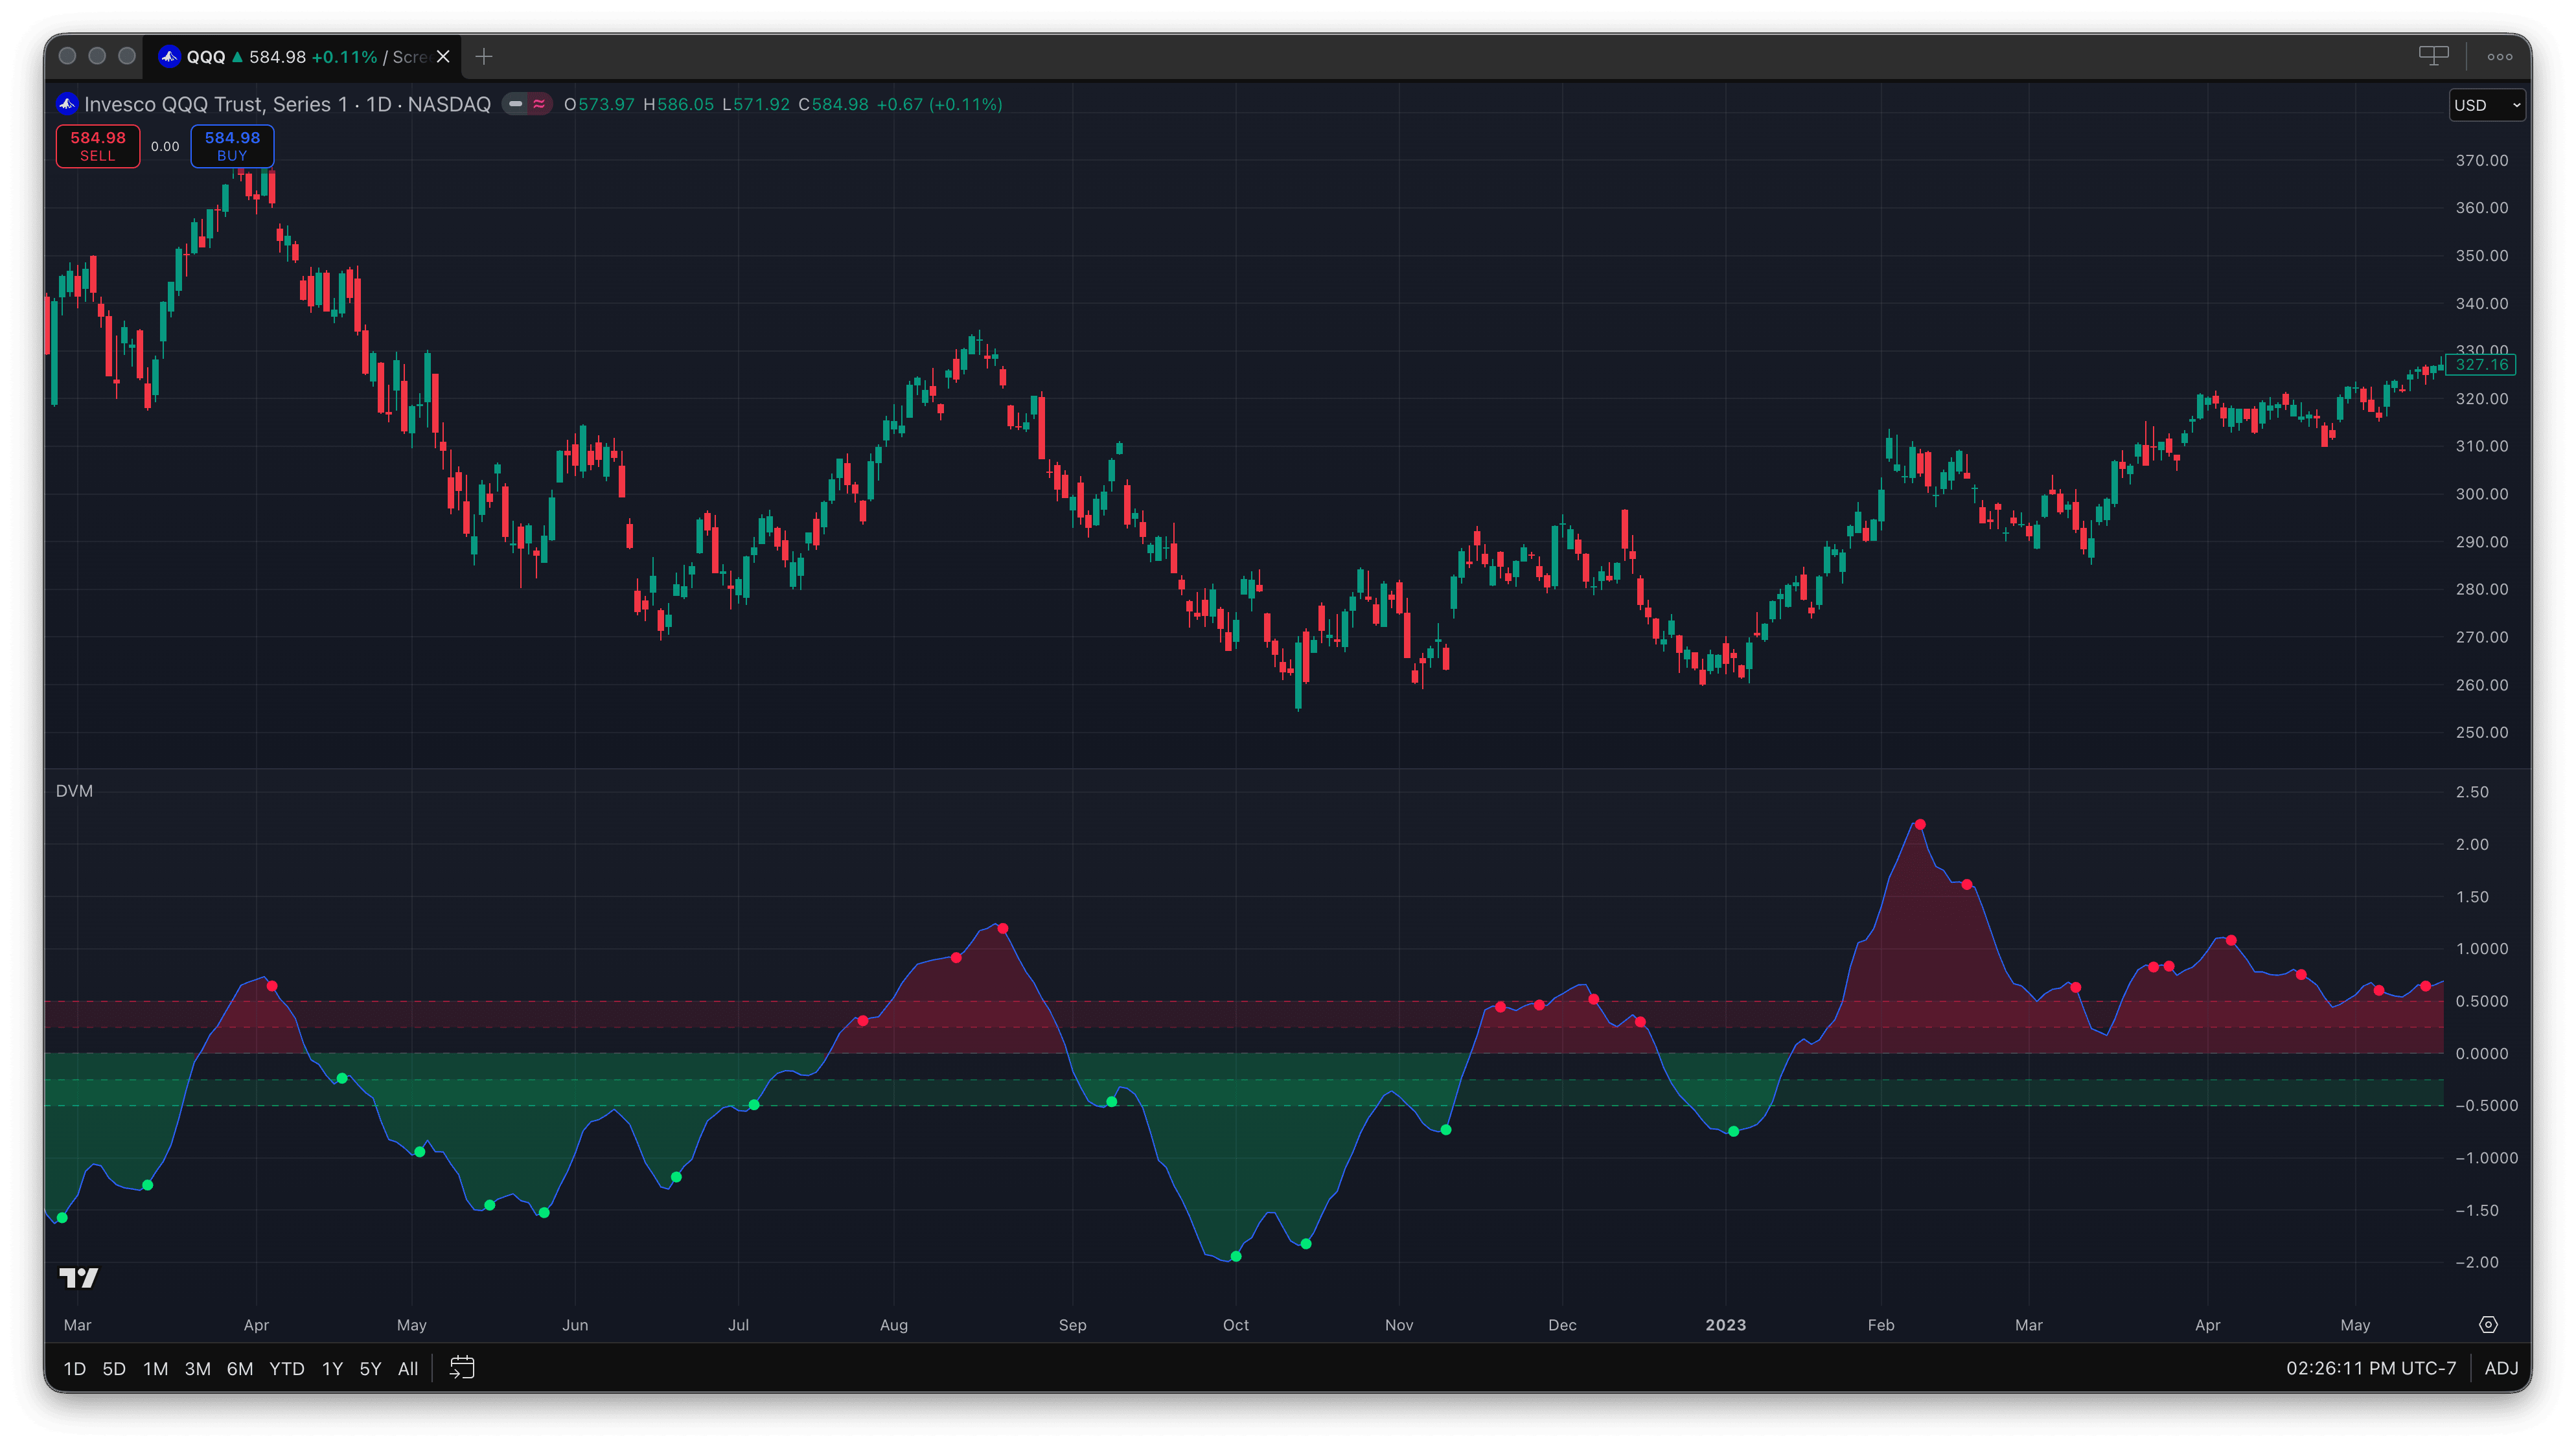Select the DVM indicator label
The height and width of the screenshot is (1447, 2576).
[74, 790]
